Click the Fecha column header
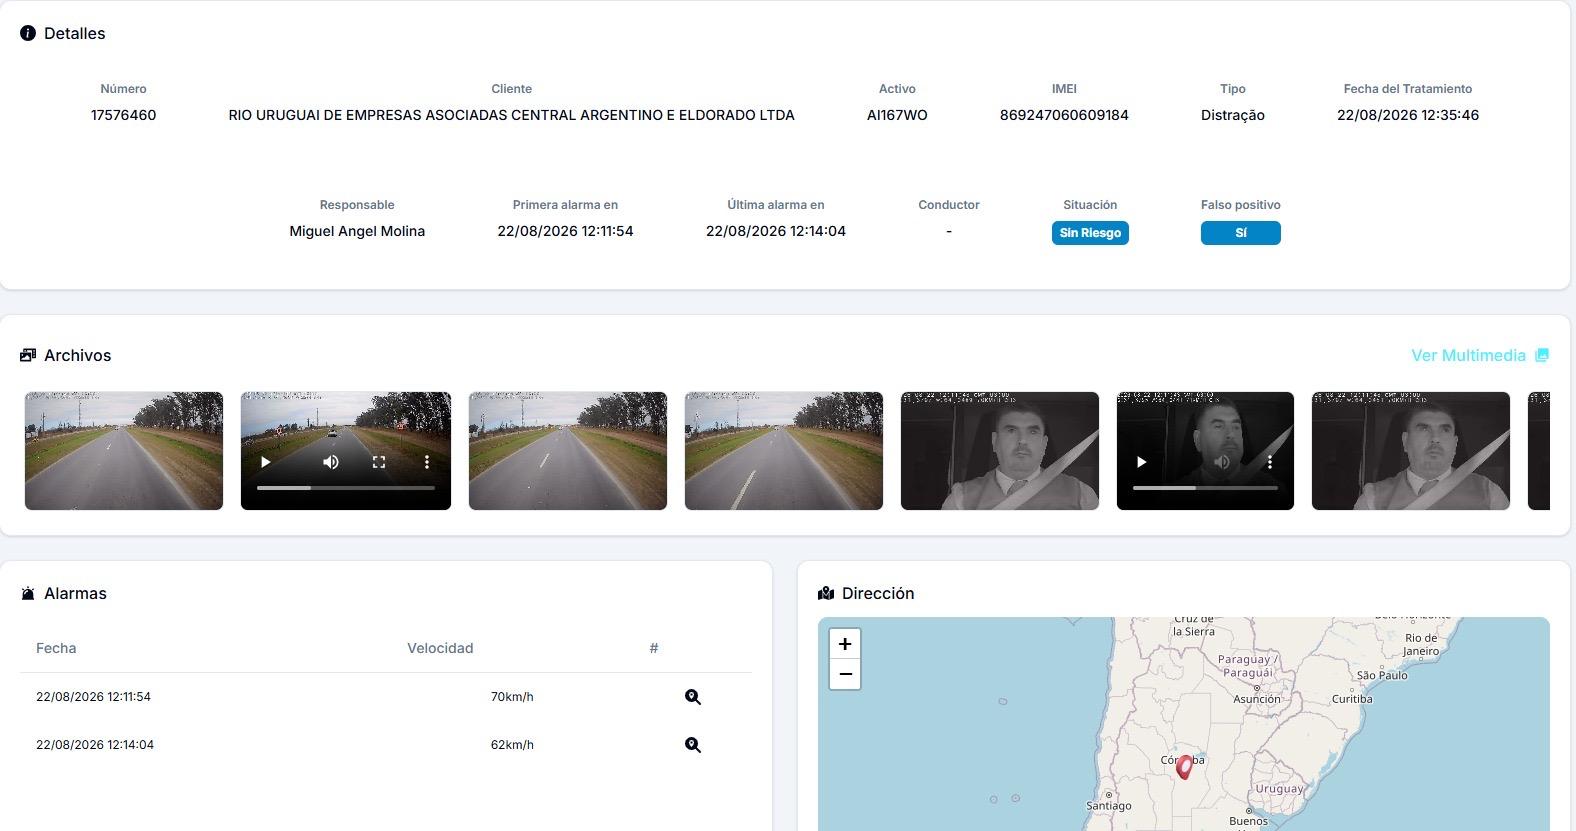Viewport: 1576px width, 831px height. pos(56,648)
